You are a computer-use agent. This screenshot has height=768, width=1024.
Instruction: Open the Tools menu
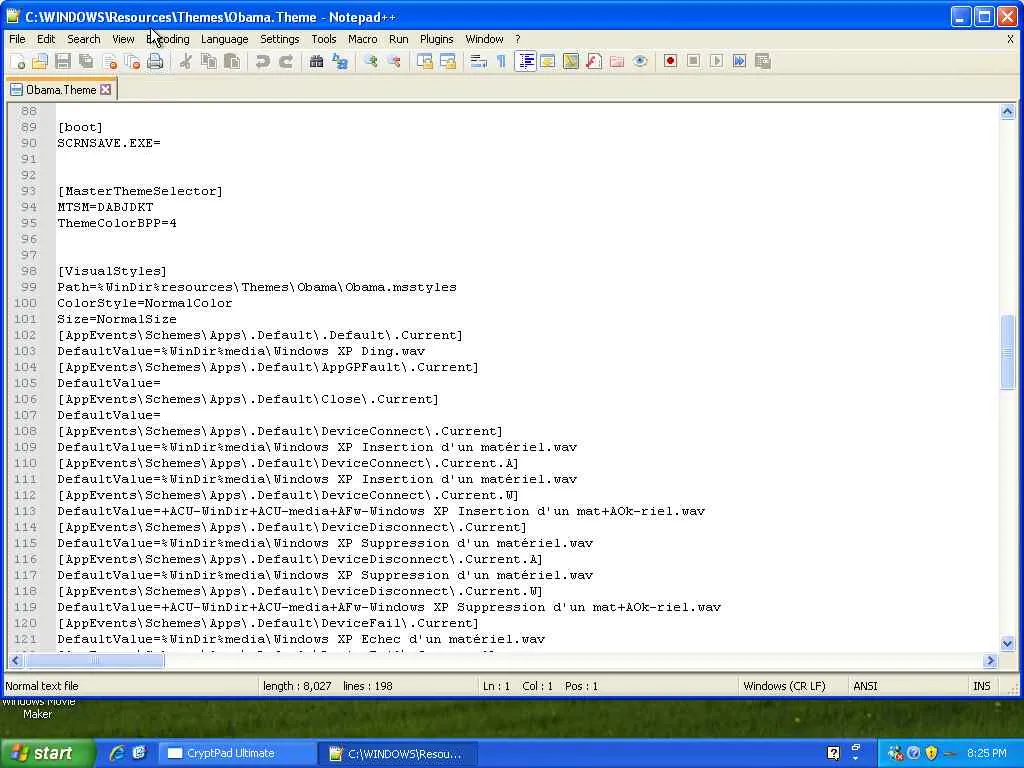coord(324,39)
